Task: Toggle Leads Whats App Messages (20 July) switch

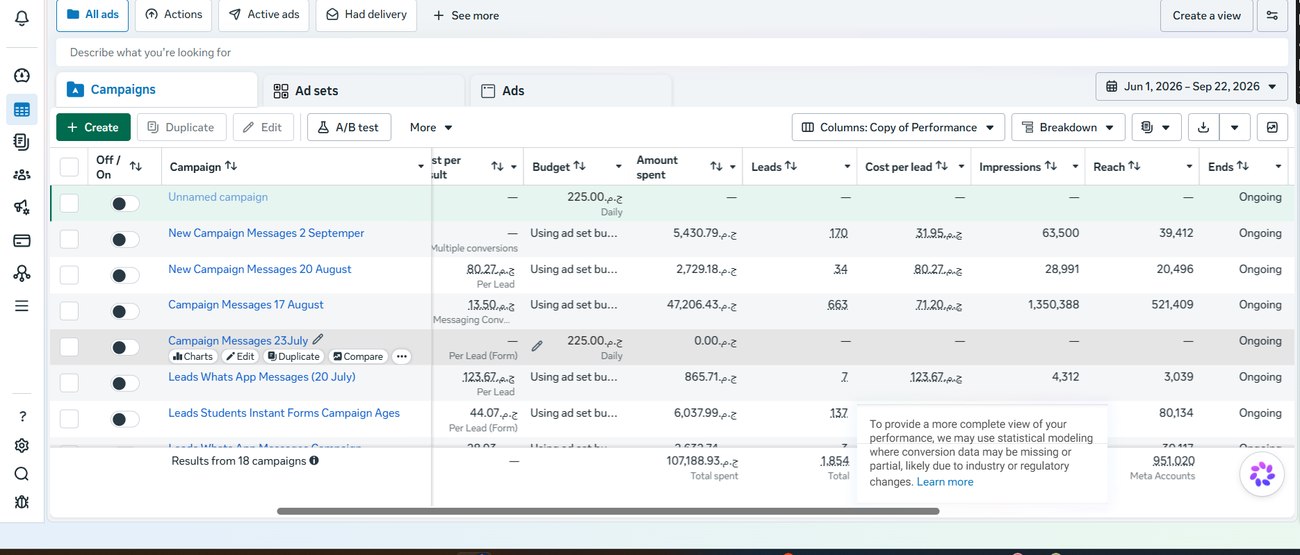Action: tap(125, 383)
